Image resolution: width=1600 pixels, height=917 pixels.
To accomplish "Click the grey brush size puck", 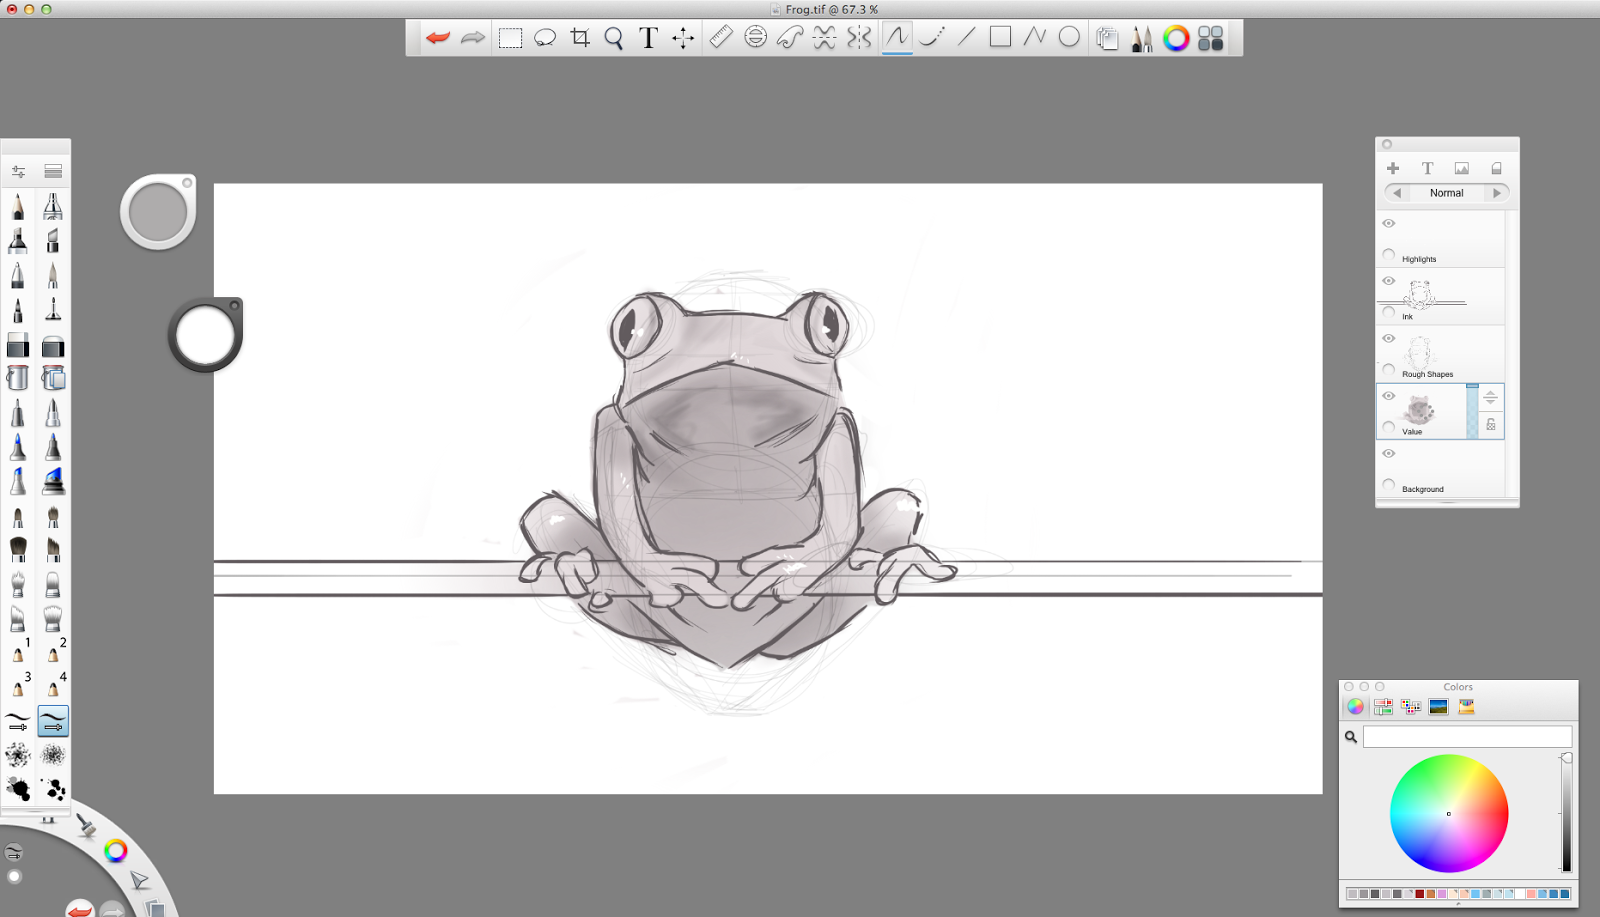I will 158,212.
